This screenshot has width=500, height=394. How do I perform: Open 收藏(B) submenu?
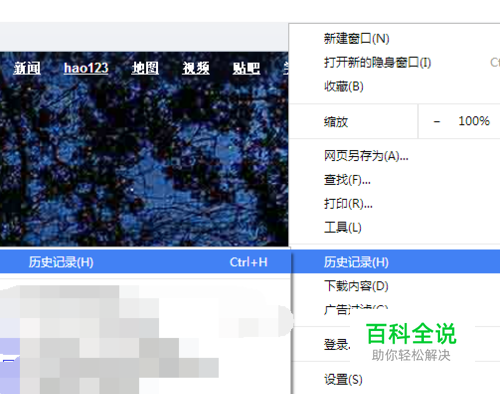[343, 86]
